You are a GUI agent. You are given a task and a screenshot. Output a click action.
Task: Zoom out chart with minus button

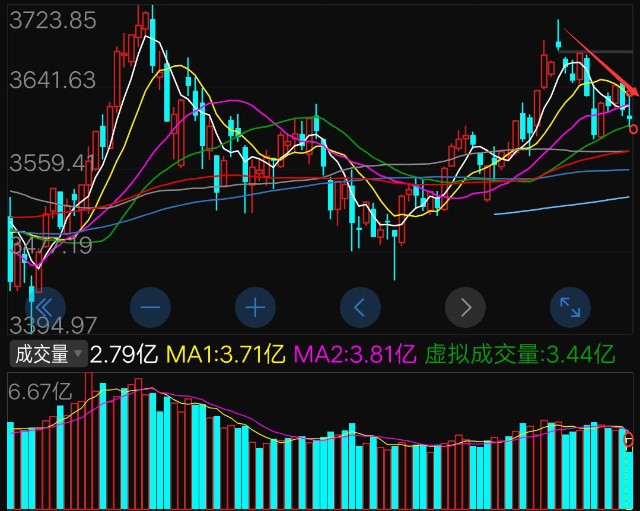(x=150, y=307)
